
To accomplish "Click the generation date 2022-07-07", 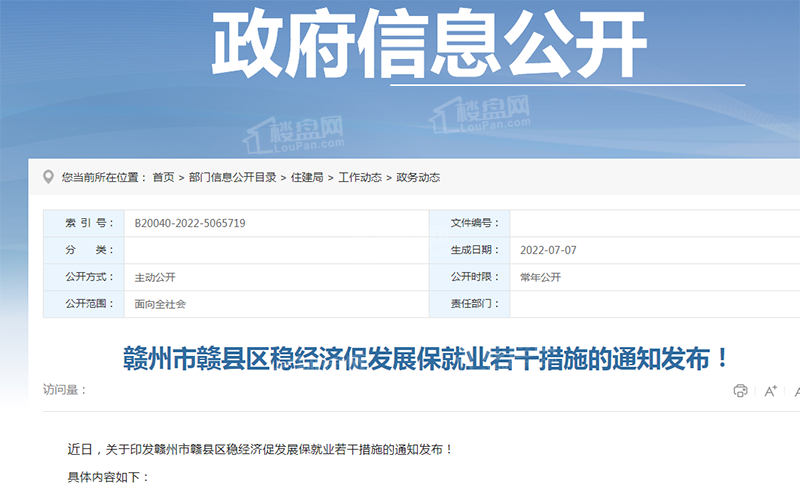I will (x=548, y=250).
